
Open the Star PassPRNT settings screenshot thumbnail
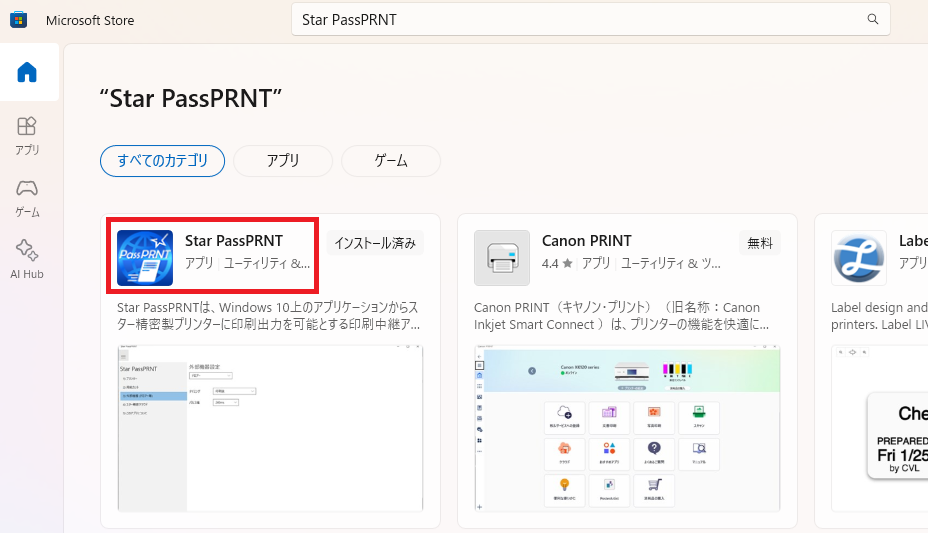pyautogui.click(x=270, y=430)
